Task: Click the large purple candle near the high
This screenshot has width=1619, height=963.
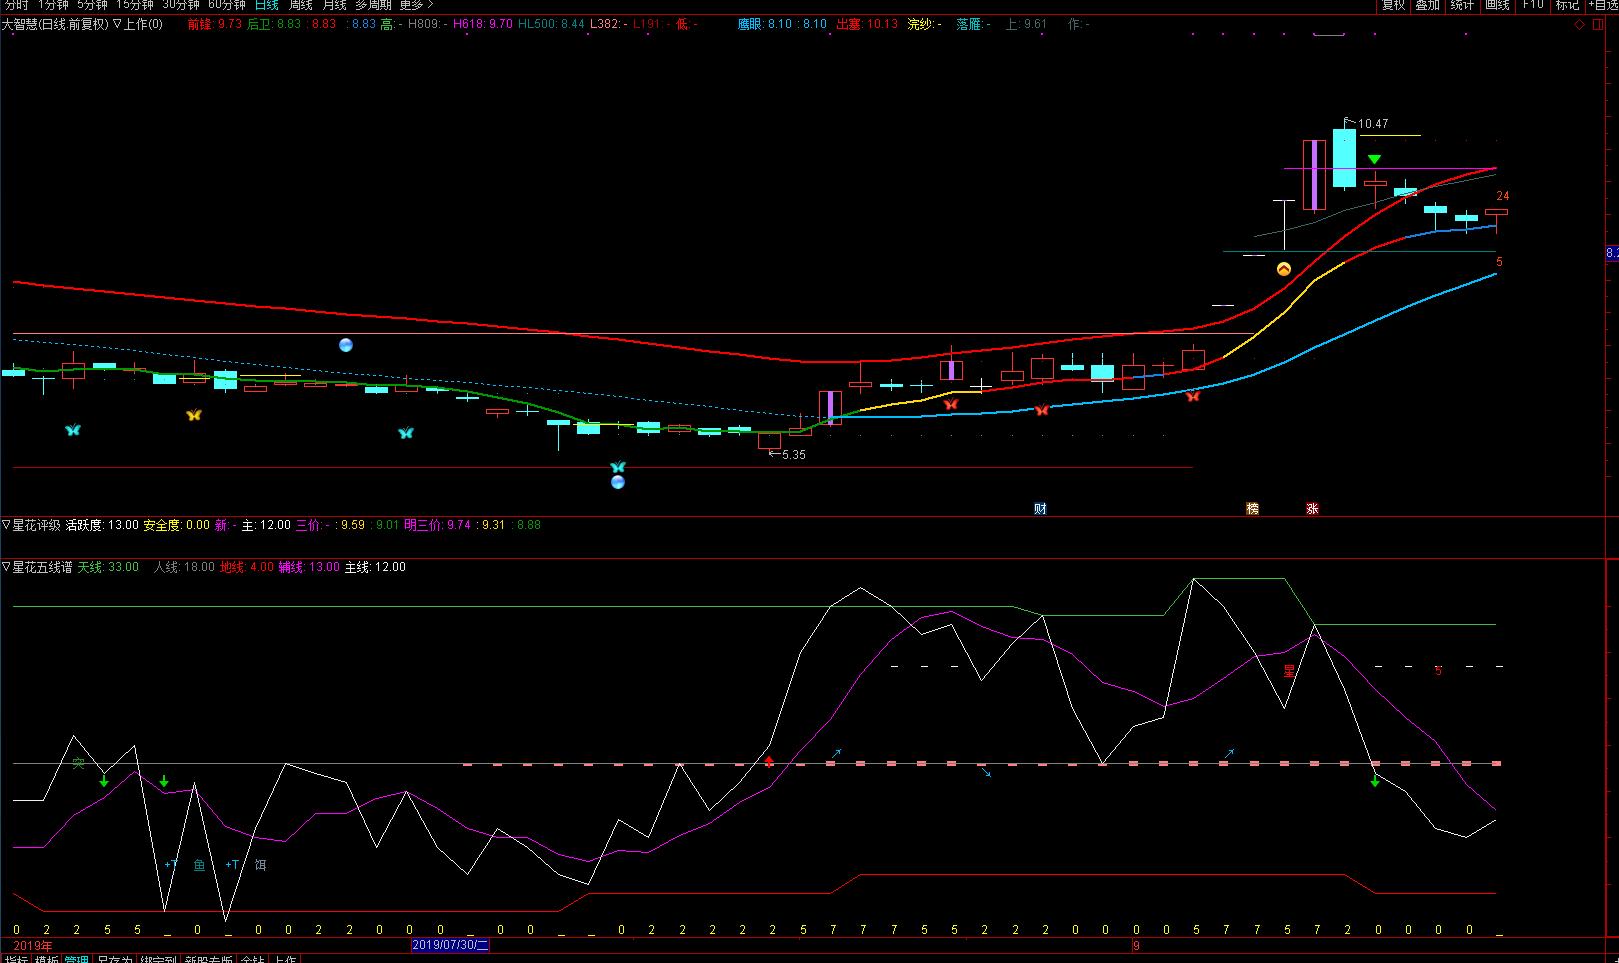Action: click(x=1314, y=175)
